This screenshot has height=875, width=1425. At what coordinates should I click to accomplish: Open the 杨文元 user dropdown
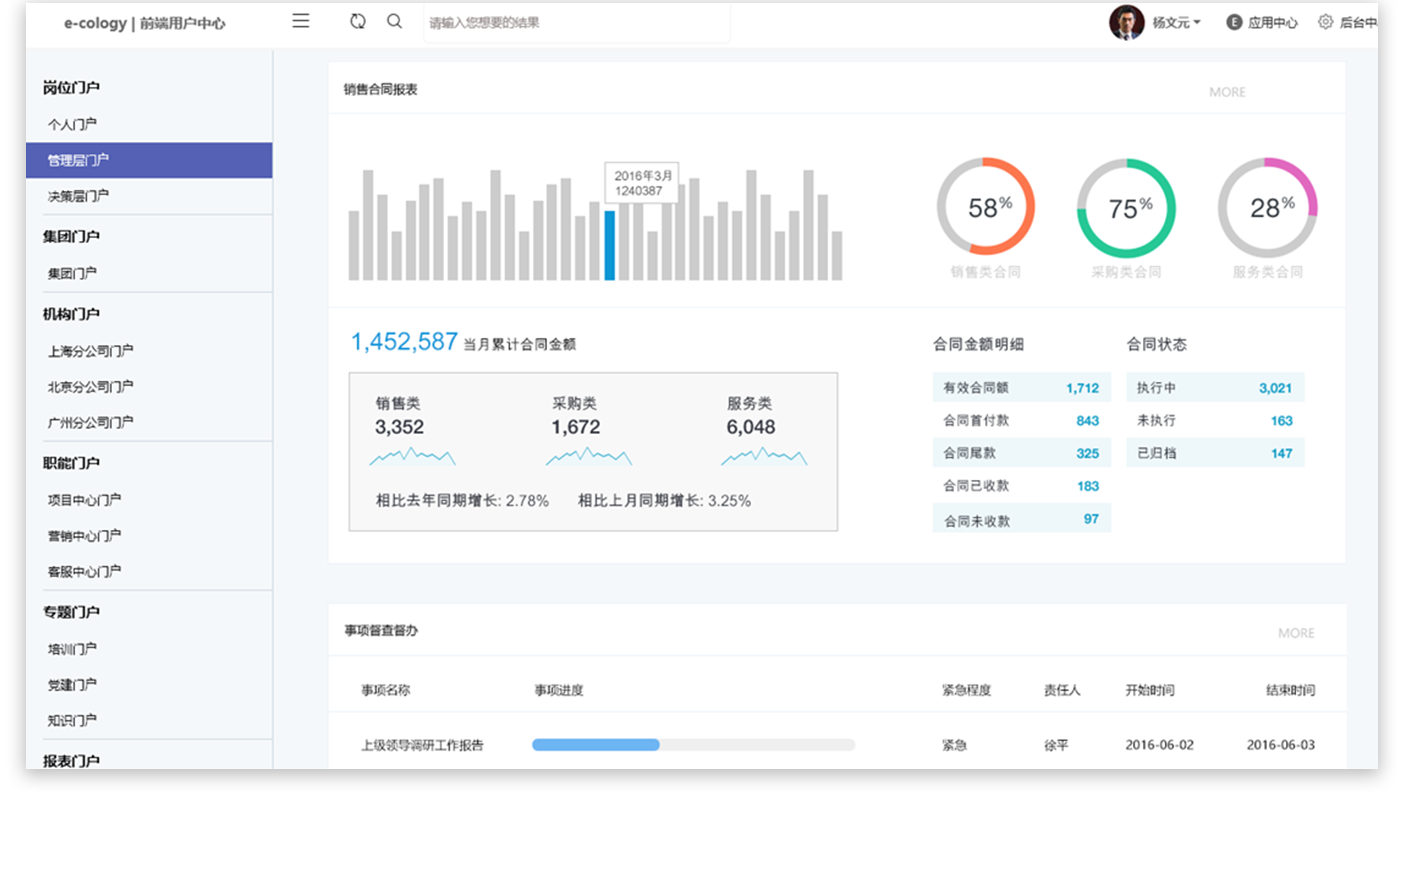pos(1177,22)
